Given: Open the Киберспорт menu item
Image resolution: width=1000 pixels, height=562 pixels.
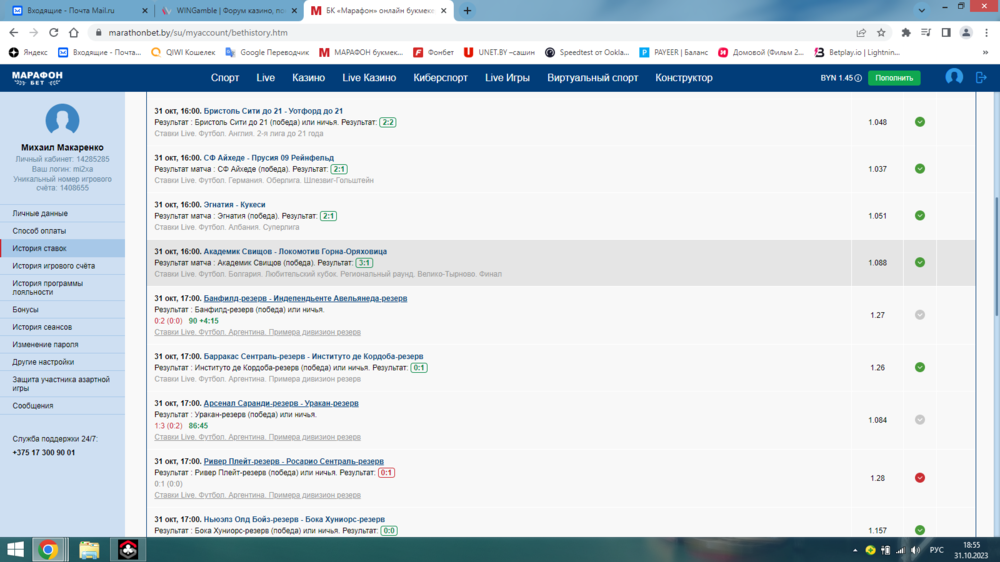Looking at the screenshot, I should click(440, 78).
